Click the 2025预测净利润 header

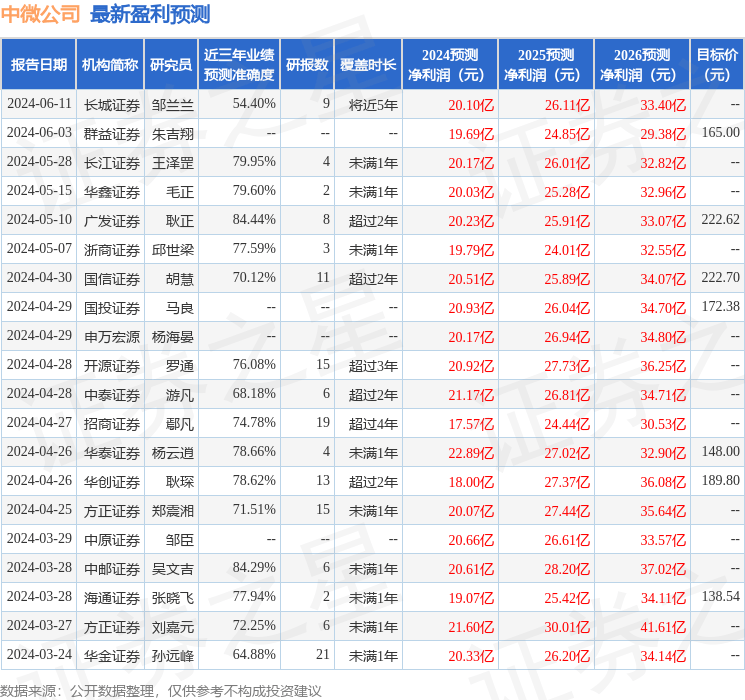(x=546, y=65)
